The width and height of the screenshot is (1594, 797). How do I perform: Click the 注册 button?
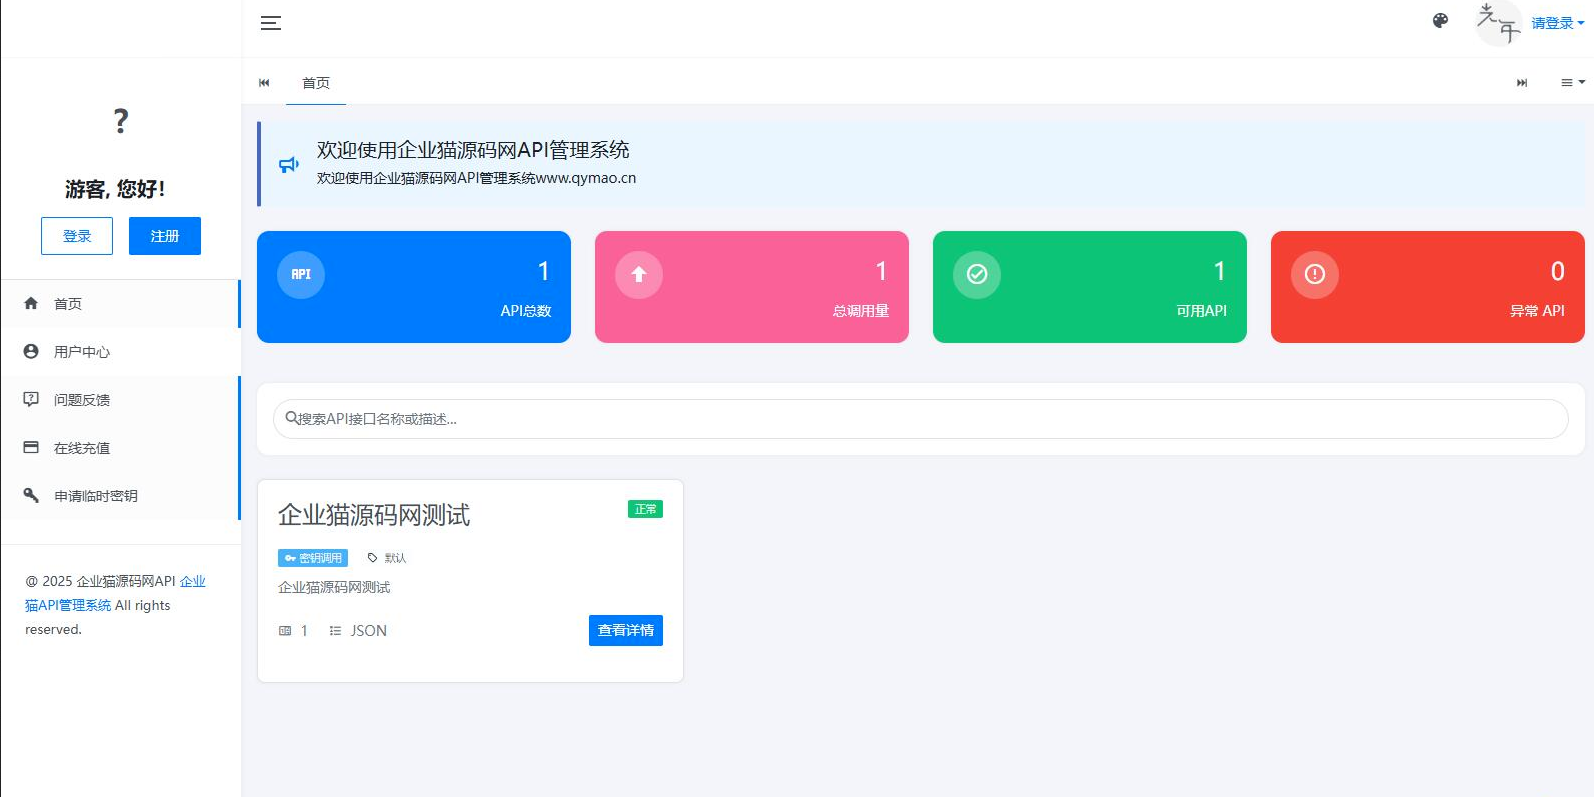tap(165, 236)
